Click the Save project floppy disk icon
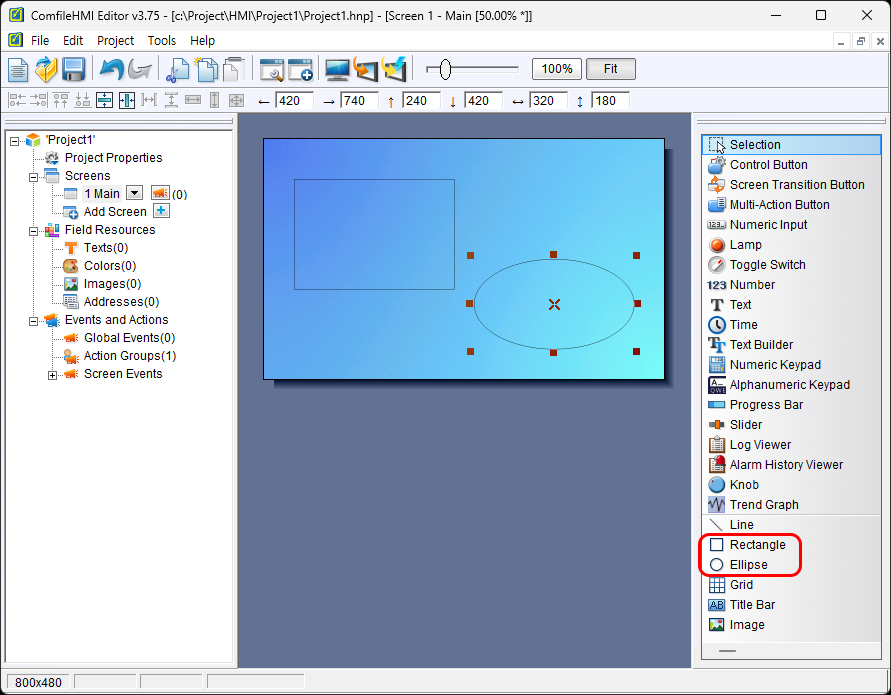Viewport: 891px width, 695px height. tap(73, 69)
